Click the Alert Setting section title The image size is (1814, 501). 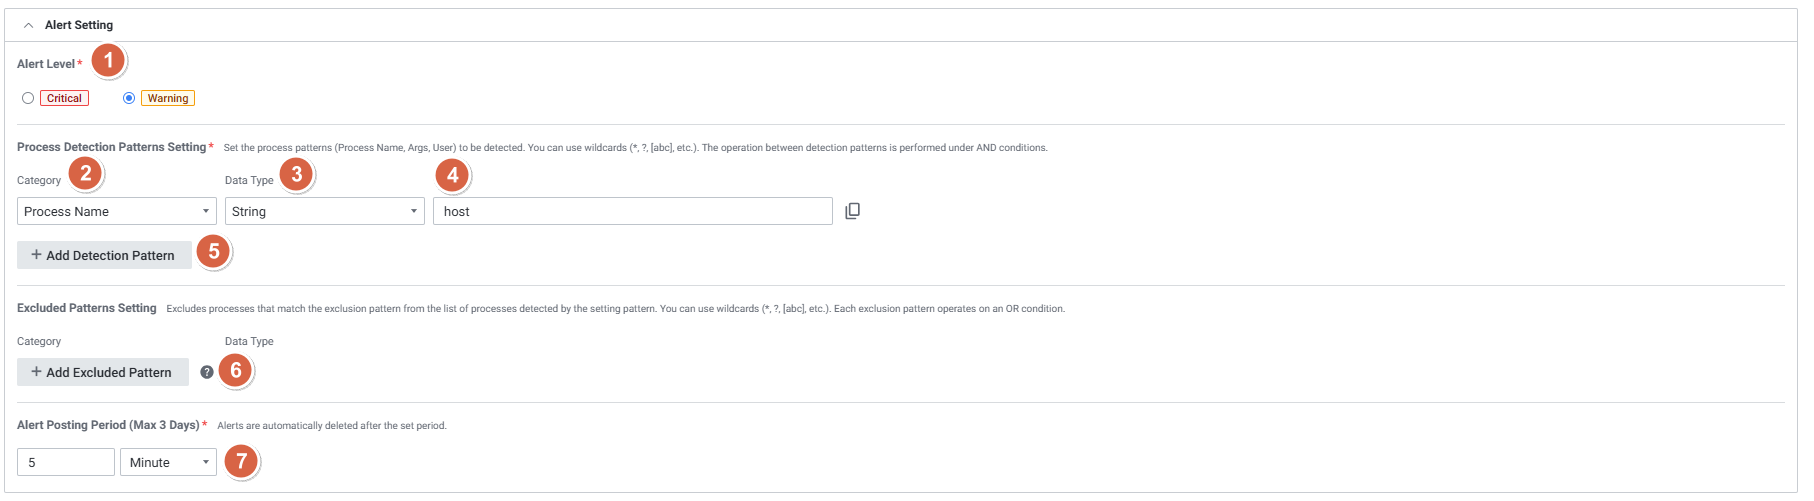(79, 25)
